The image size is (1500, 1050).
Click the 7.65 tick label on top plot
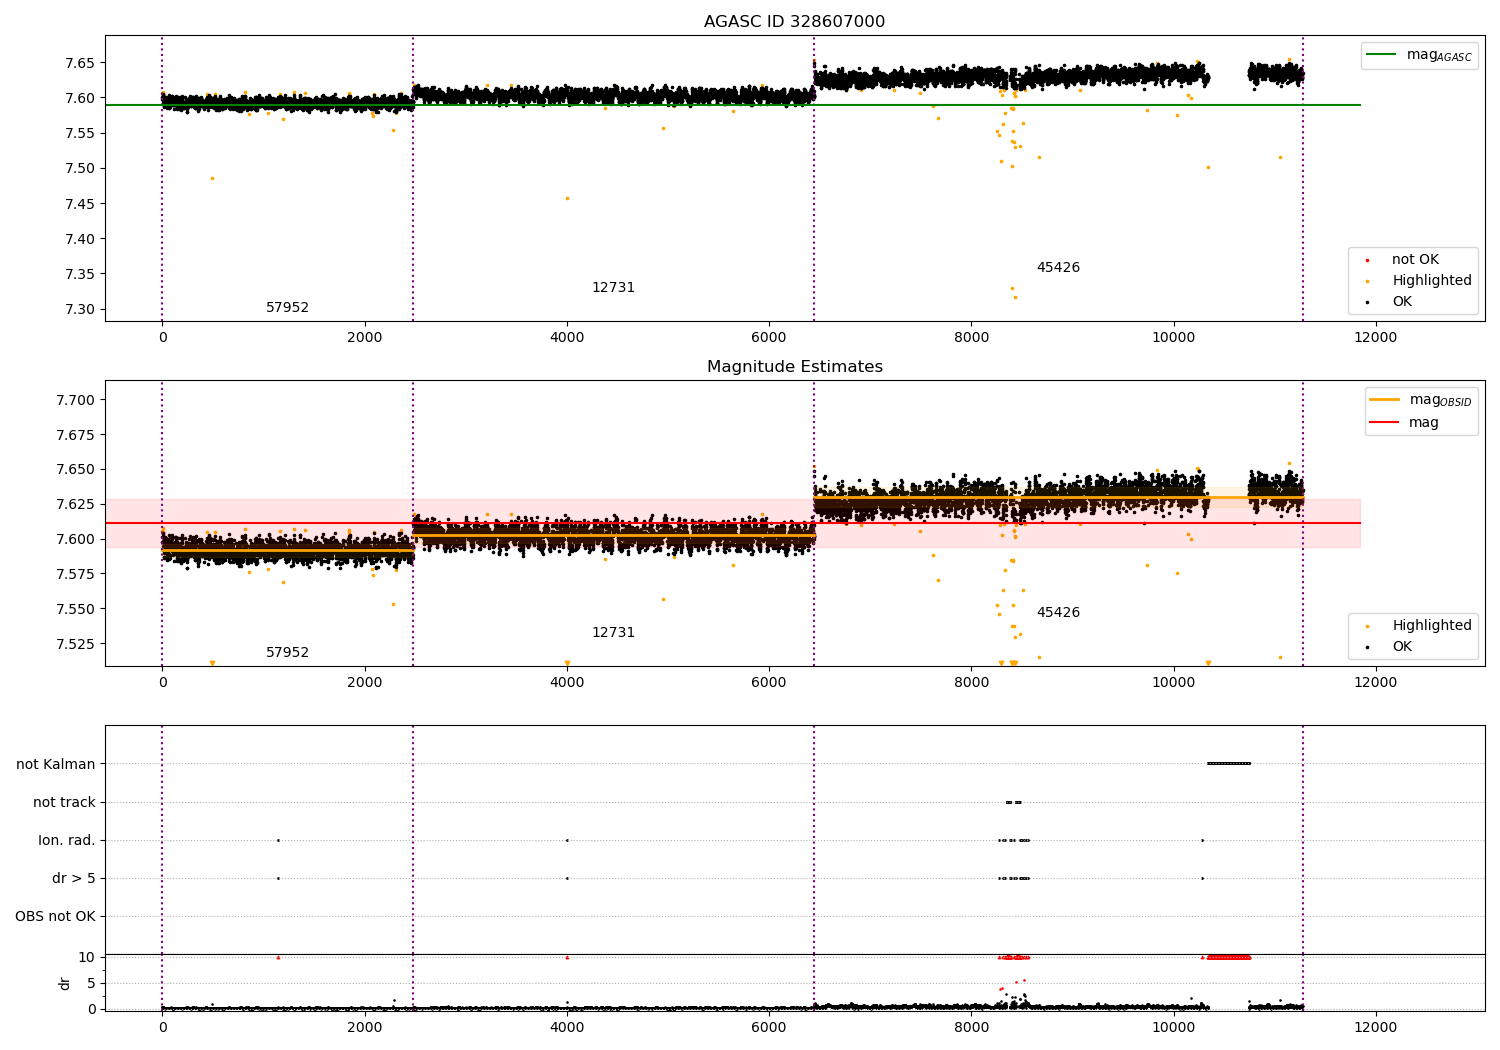pos(79,63)
